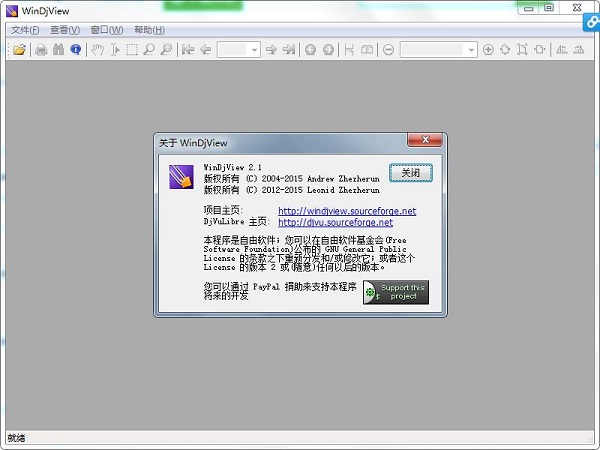Screen dimensions: 600x450
Task: Open the page number dropdown
Action: (254, 49)
